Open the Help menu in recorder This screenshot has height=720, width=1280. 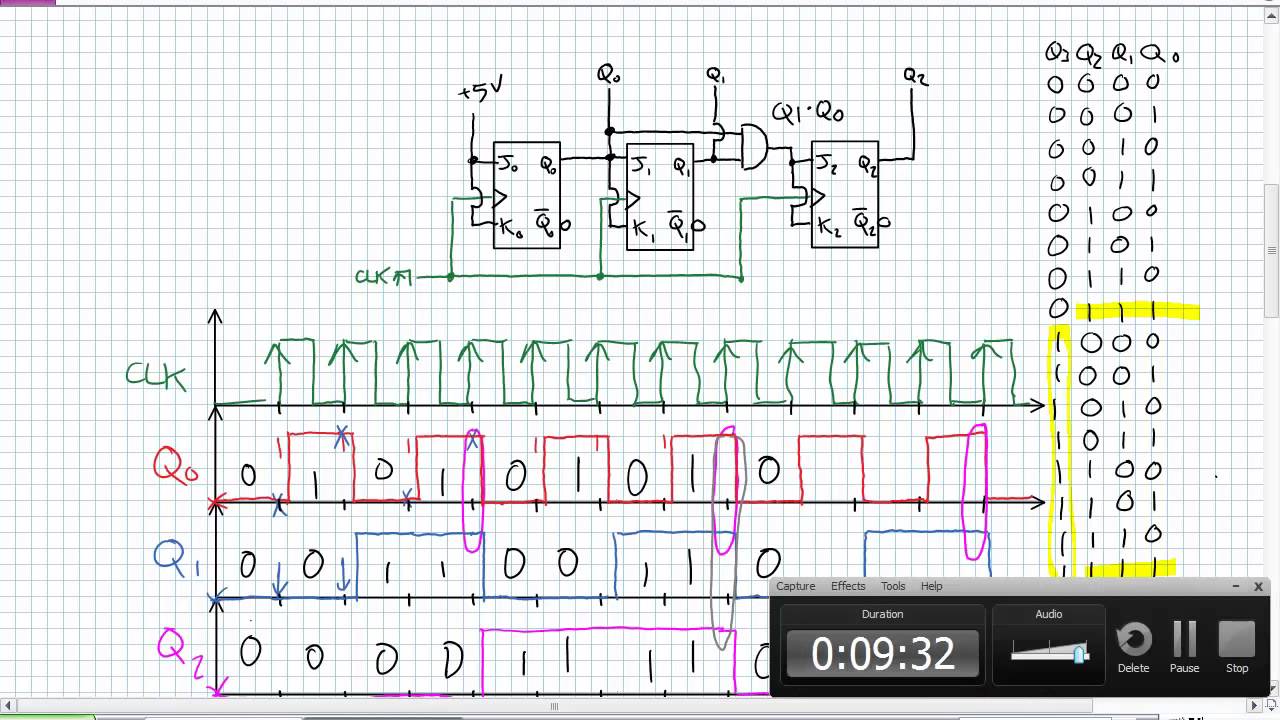pyautogui.click(x=931, y=586)
